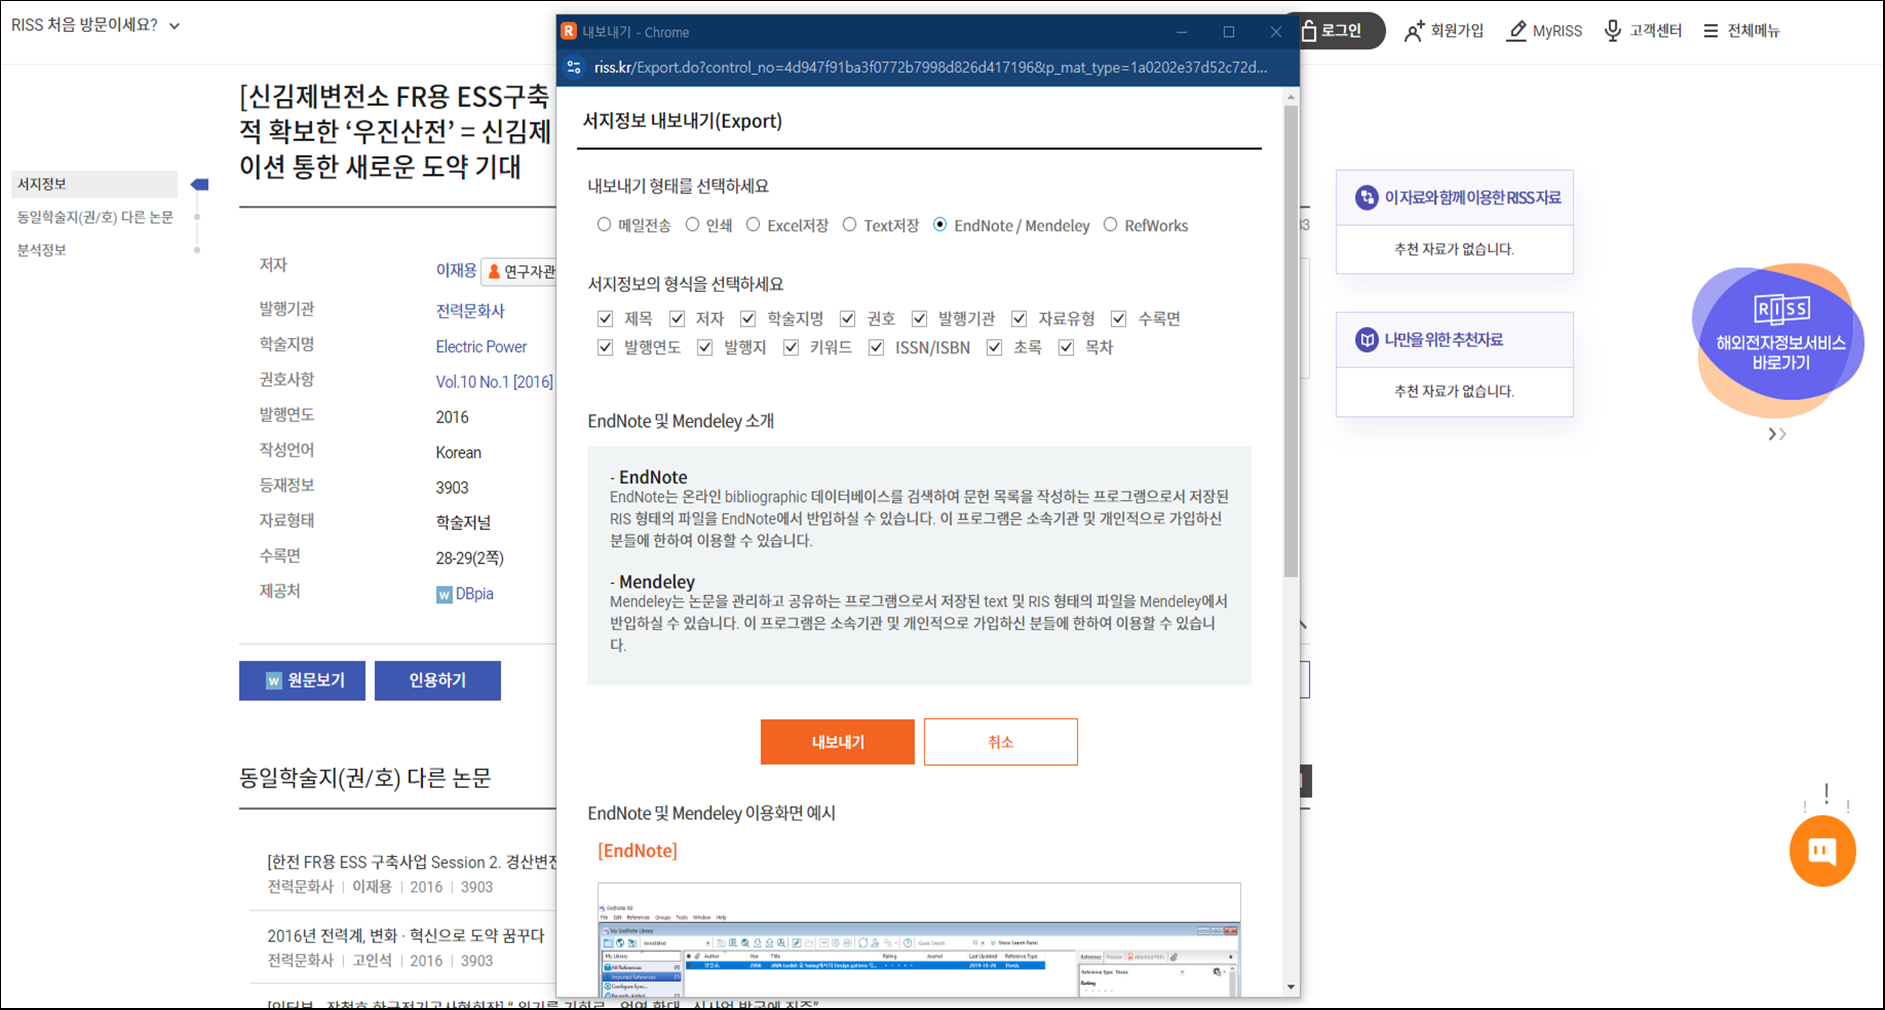Select the EndNote / Mendeley radio option
This screenshot has width=1885, height=1010.
pyautogui.click(x=940, y=225)
